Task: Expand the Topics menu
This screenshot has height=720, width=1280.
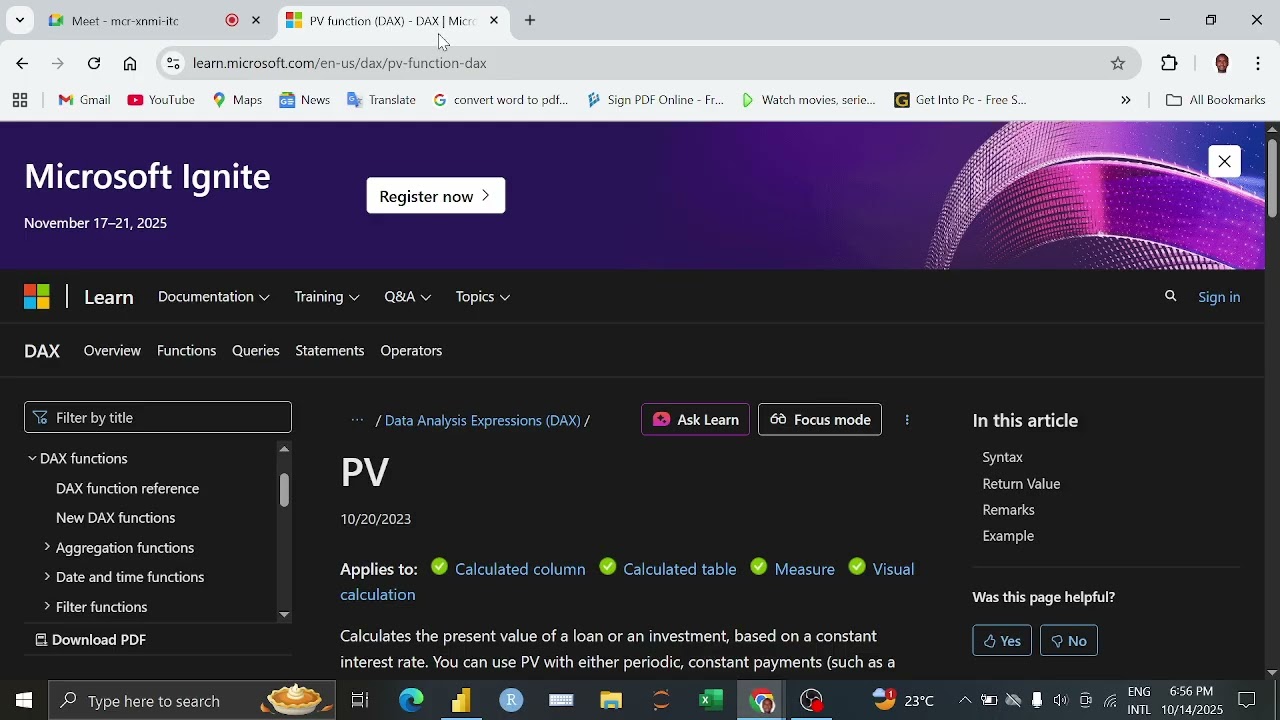Action: [x=483, y=297]
